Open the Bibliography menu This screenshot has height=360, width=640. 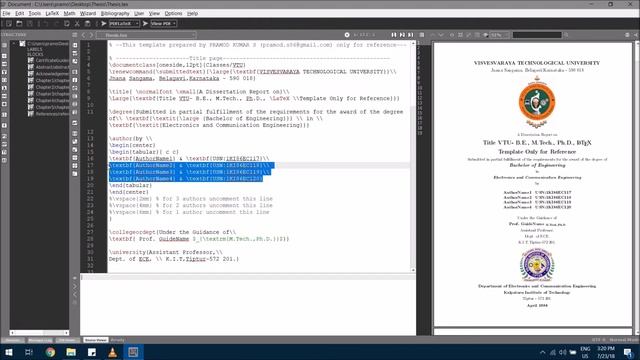[115, 13]
